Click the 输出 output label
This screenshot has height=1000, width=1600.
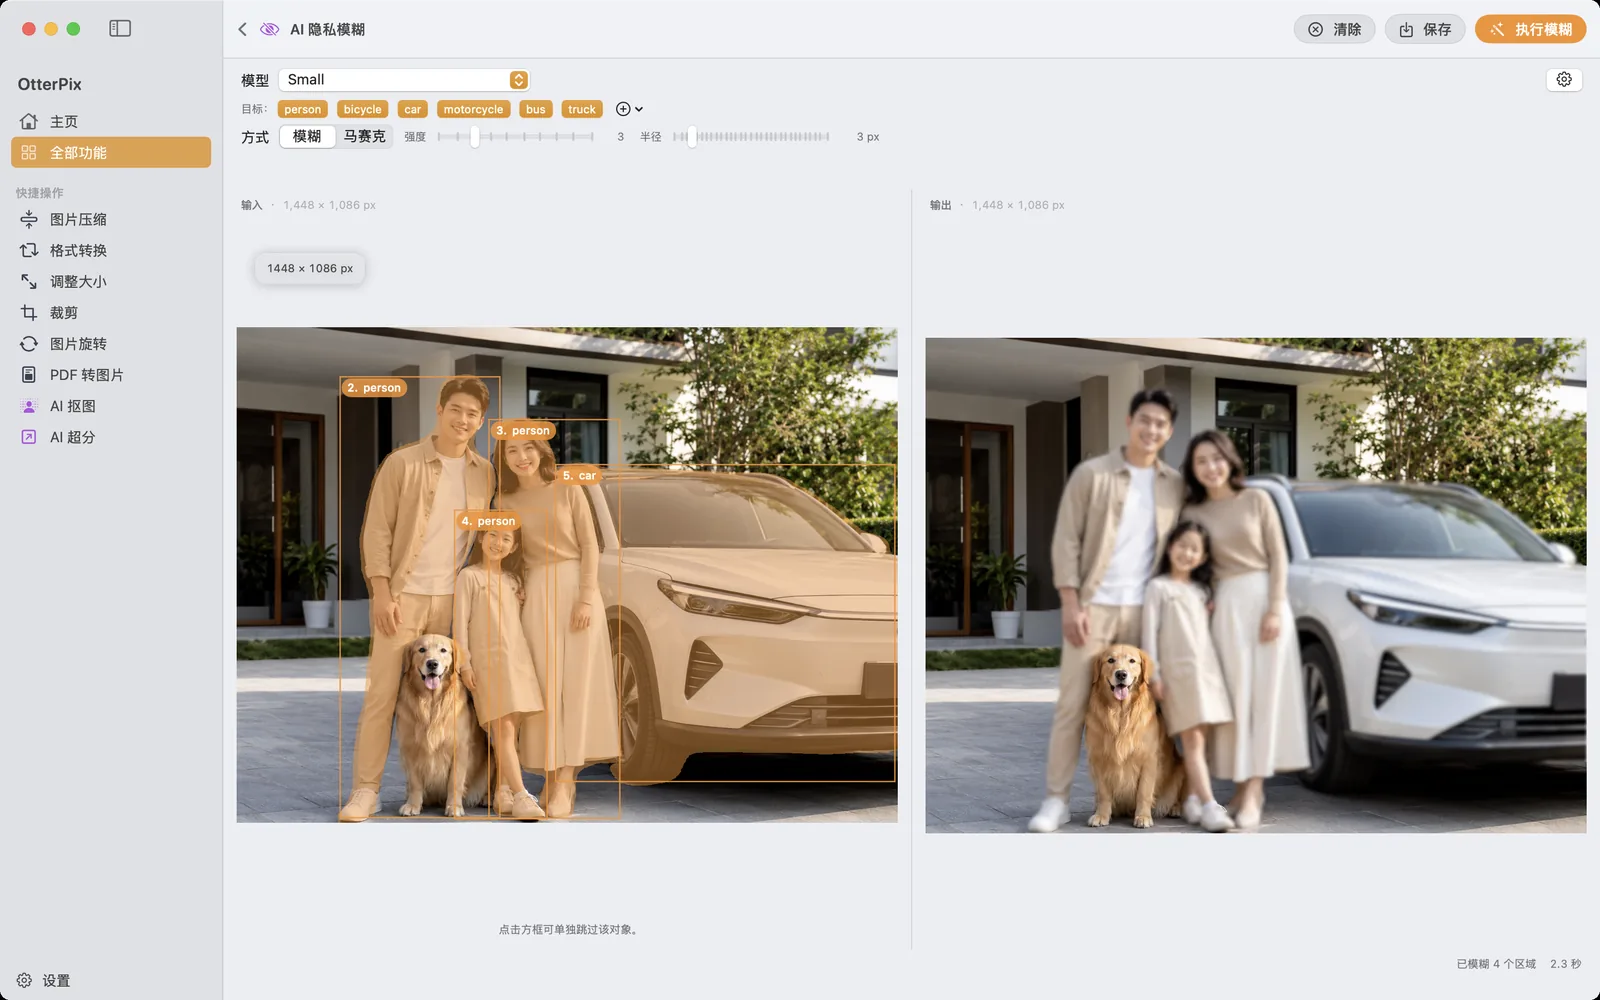click(940, 205)
